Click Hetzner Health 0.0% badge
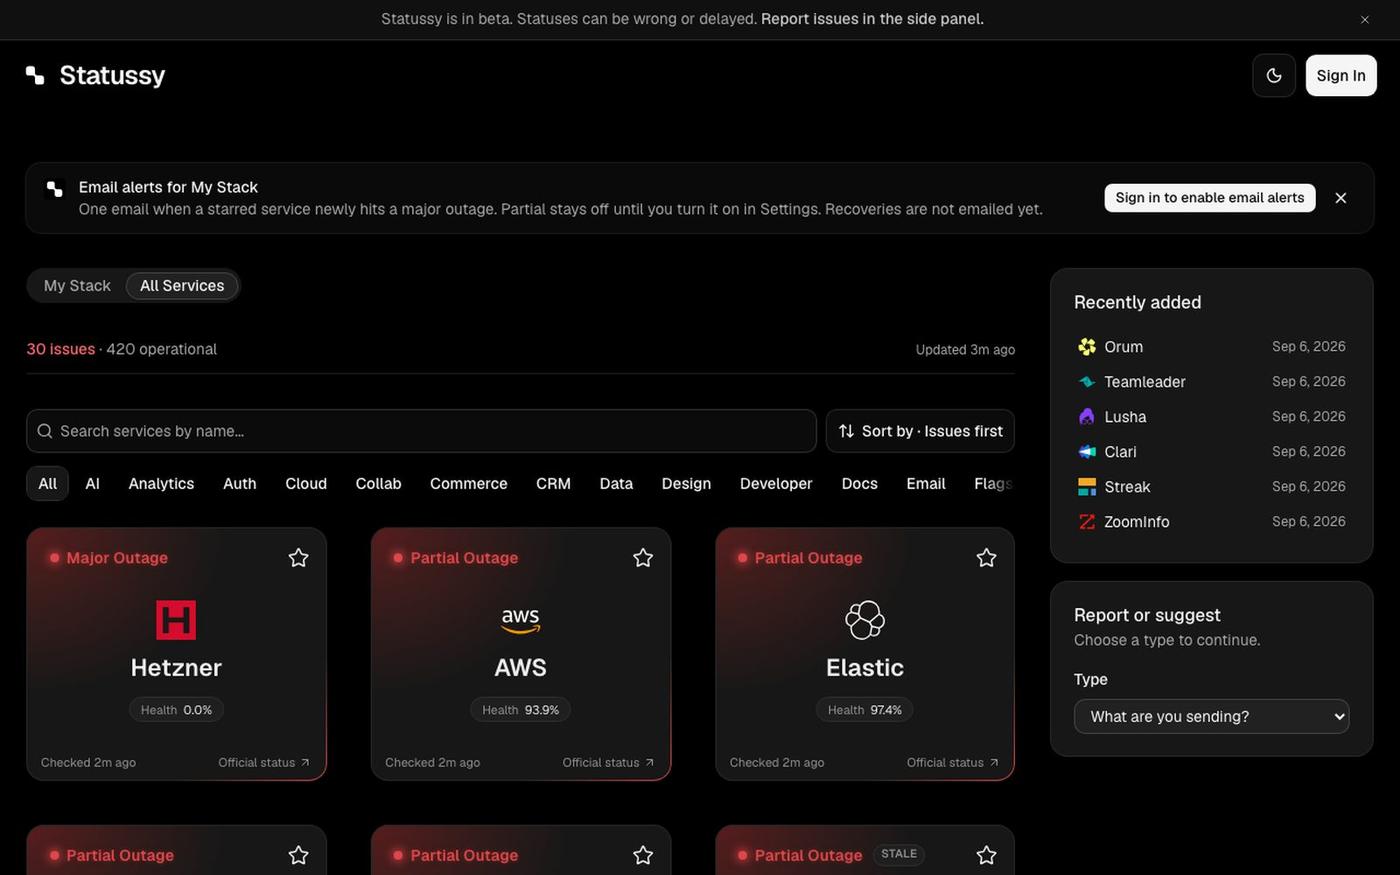The height and width of the screenshot is (875, 1400). 176,710
